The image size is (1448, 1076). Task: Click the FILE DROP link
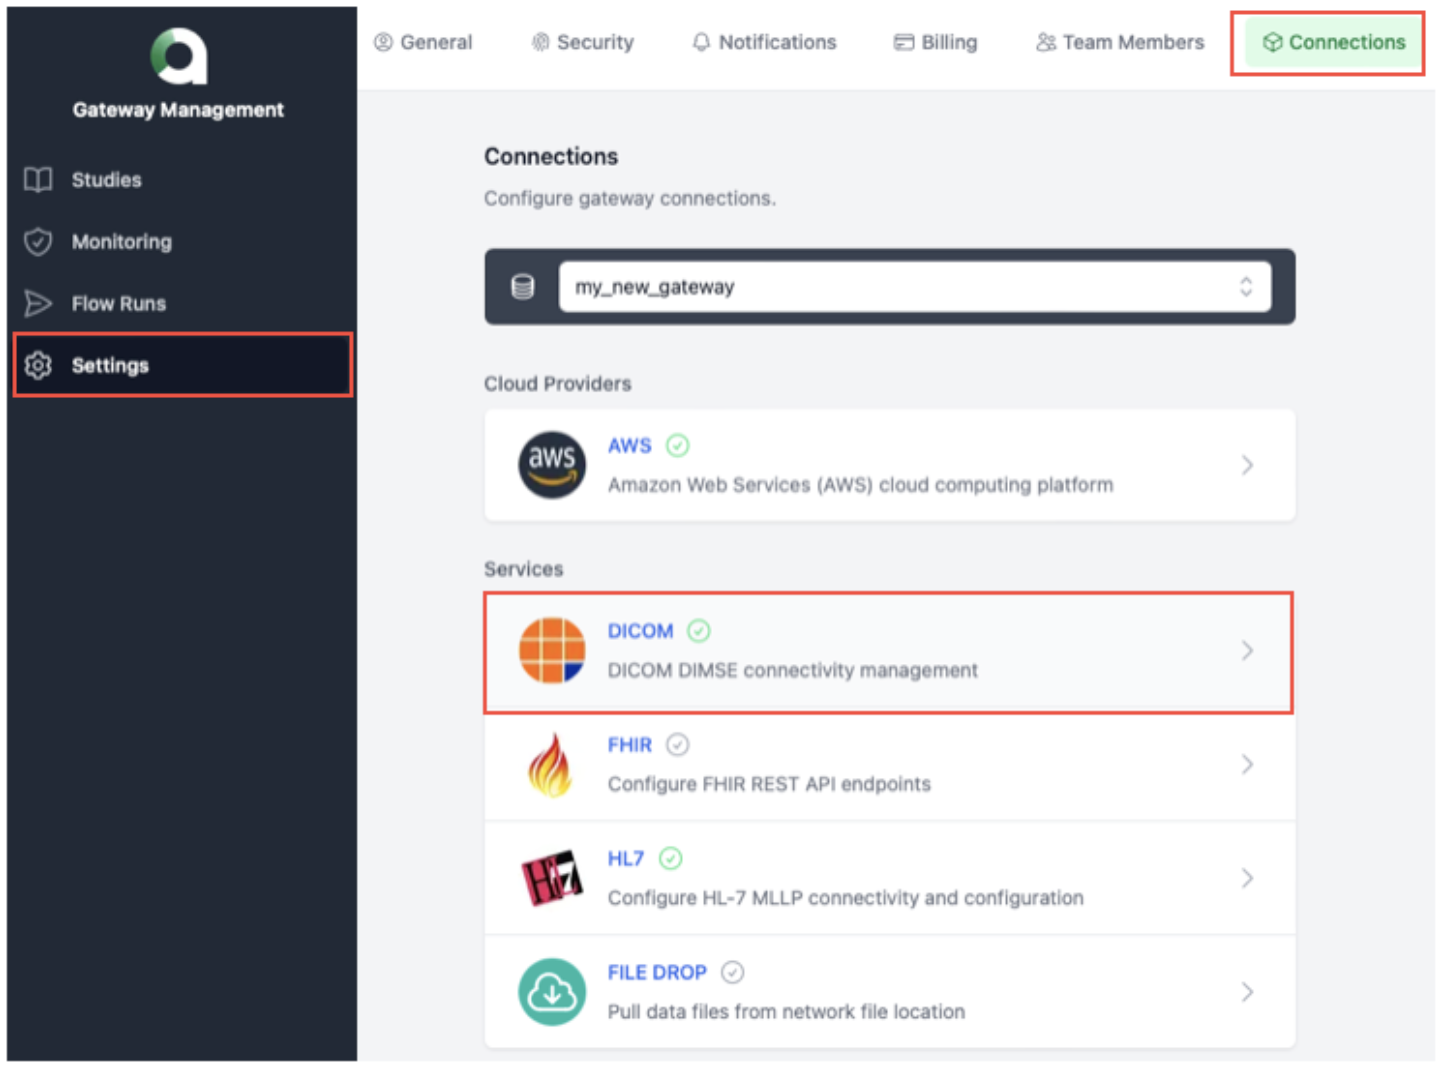(657, 973)
